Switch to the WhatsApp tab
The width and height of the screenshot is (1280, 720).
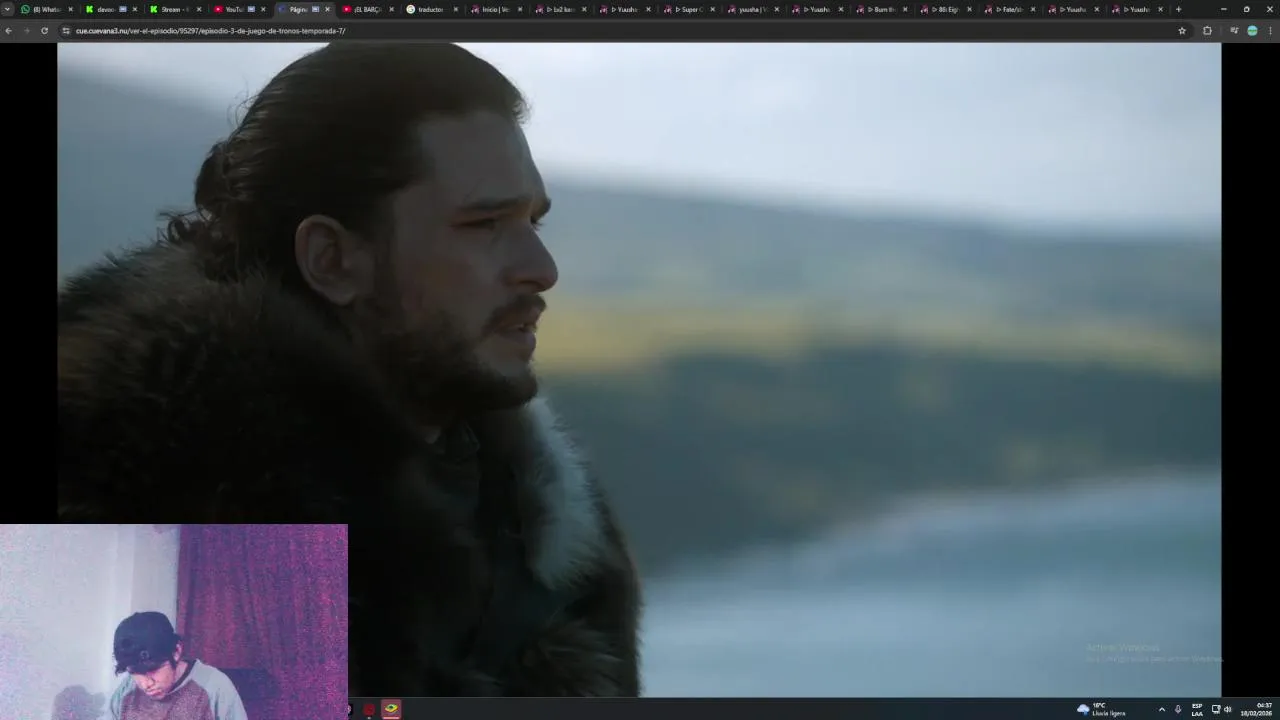click(47, 9)
